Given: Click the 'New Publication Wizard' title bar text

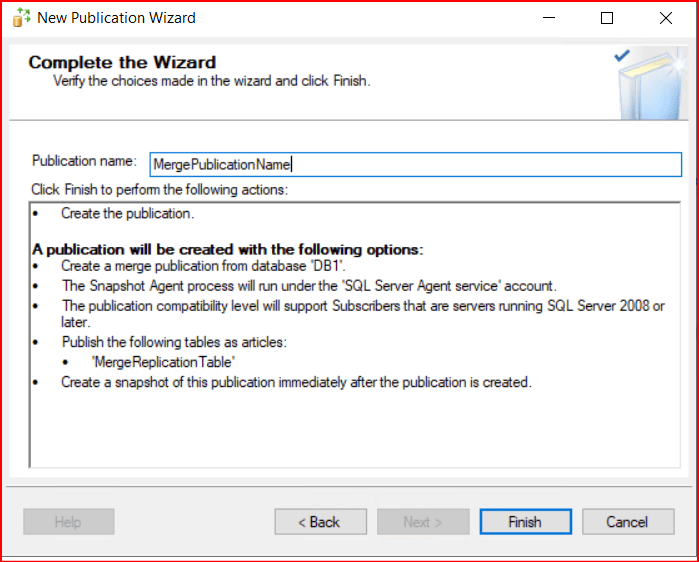Looking at the screenshot, I should pyautogui.click(x=117, y=18).
